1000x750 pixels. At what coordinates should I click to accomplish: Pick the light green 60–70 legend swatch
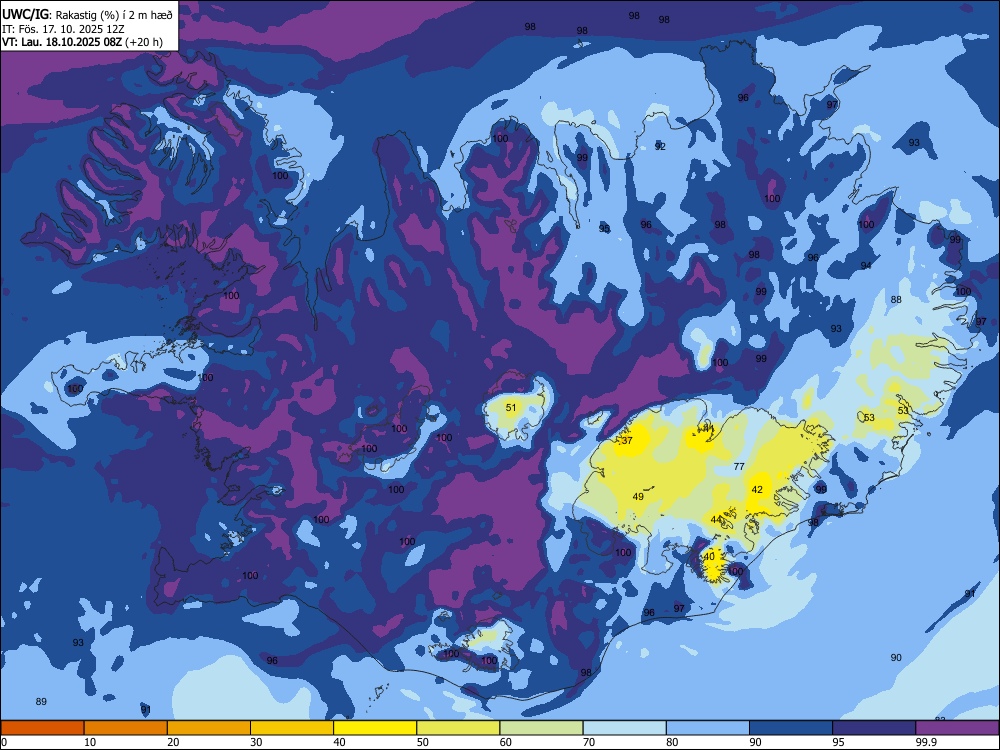541,728
